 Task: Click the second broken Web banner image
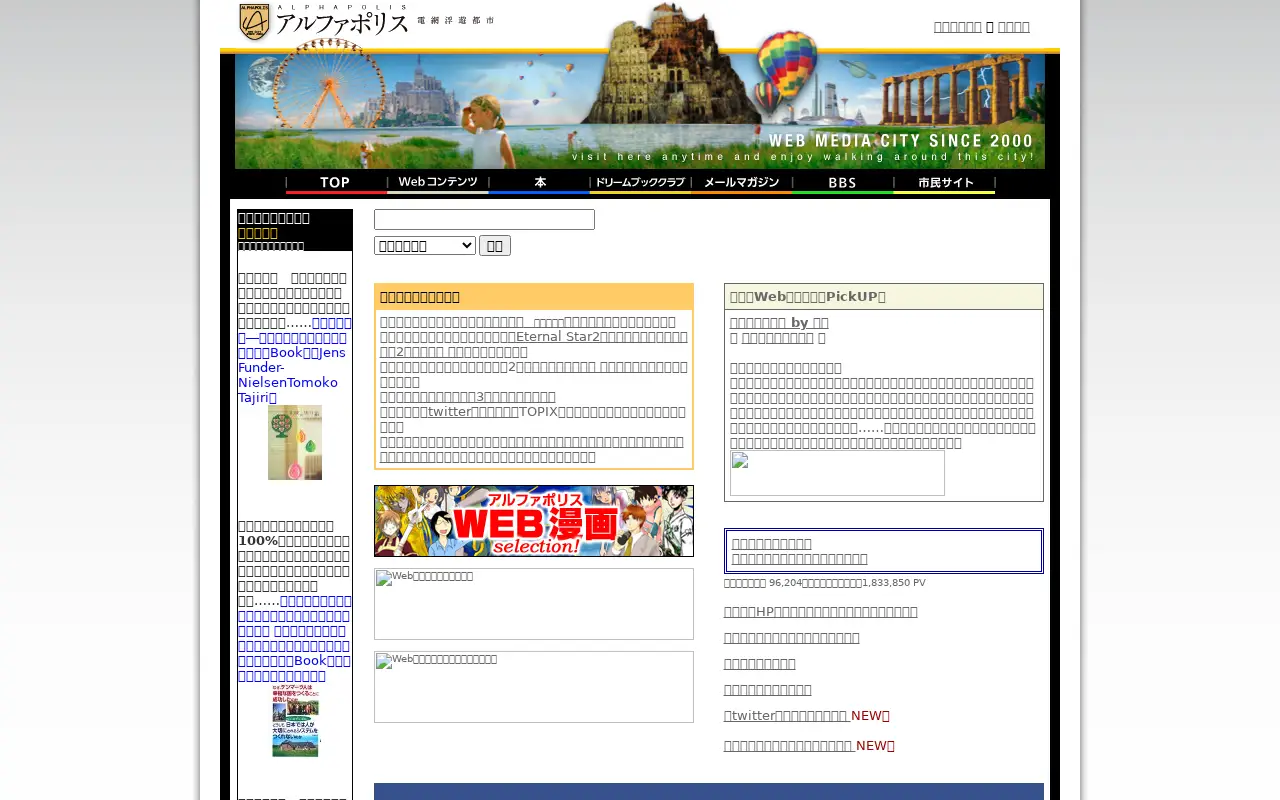click(x=534, y=687)
